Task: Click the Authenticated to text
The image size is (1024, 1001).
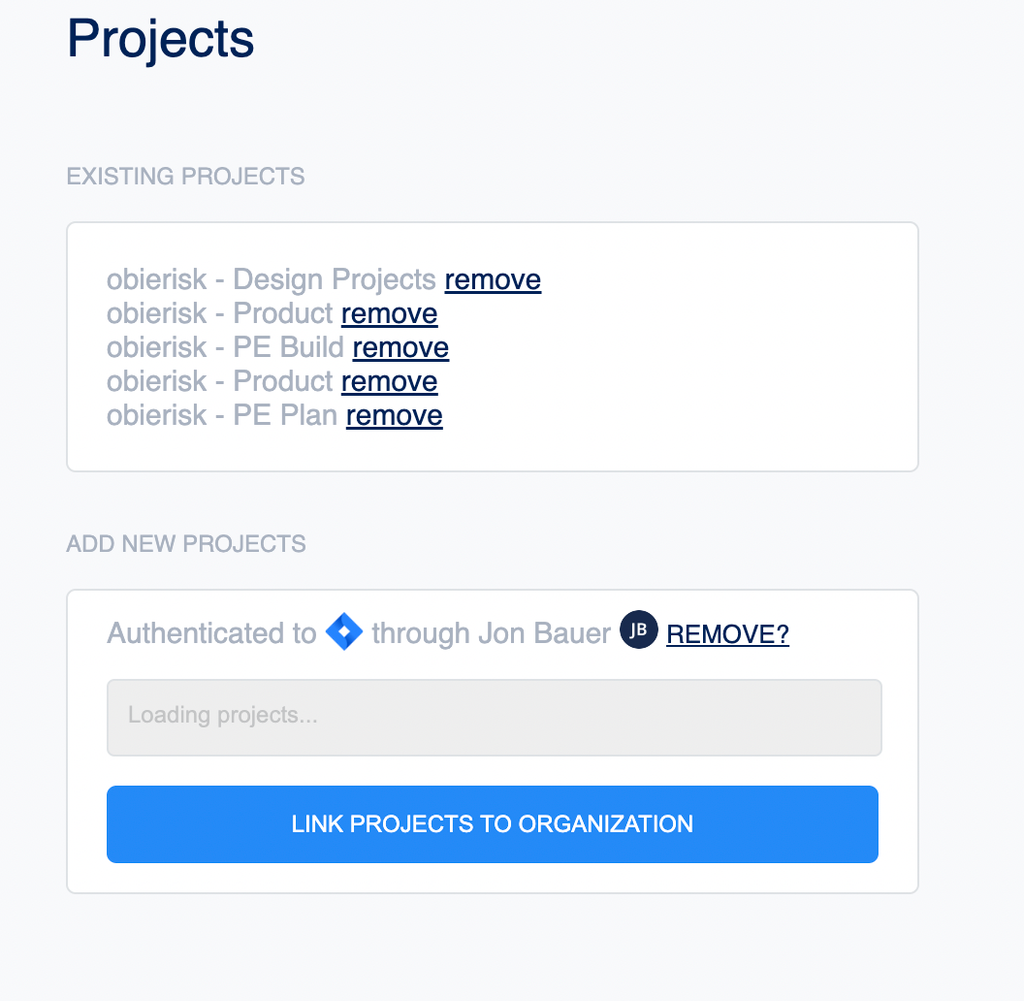Action: click(x=212, y=633)
